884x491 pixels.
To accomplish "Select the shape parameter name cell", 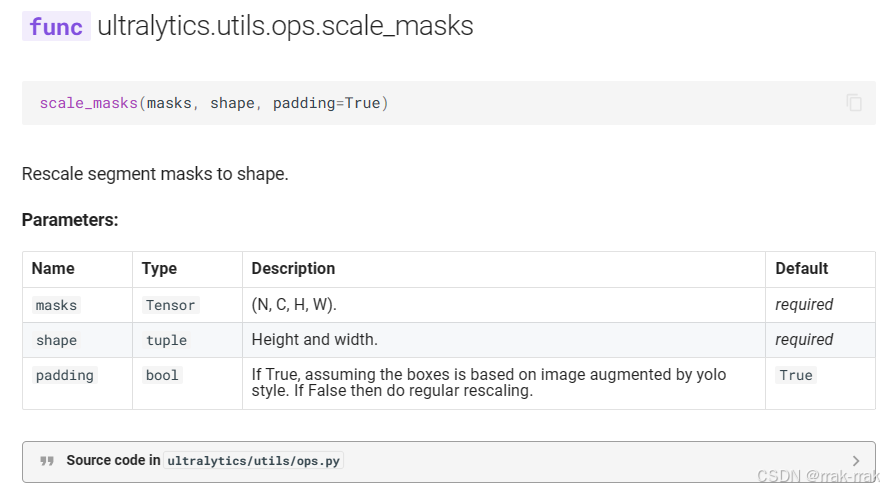I will point(56,340).
